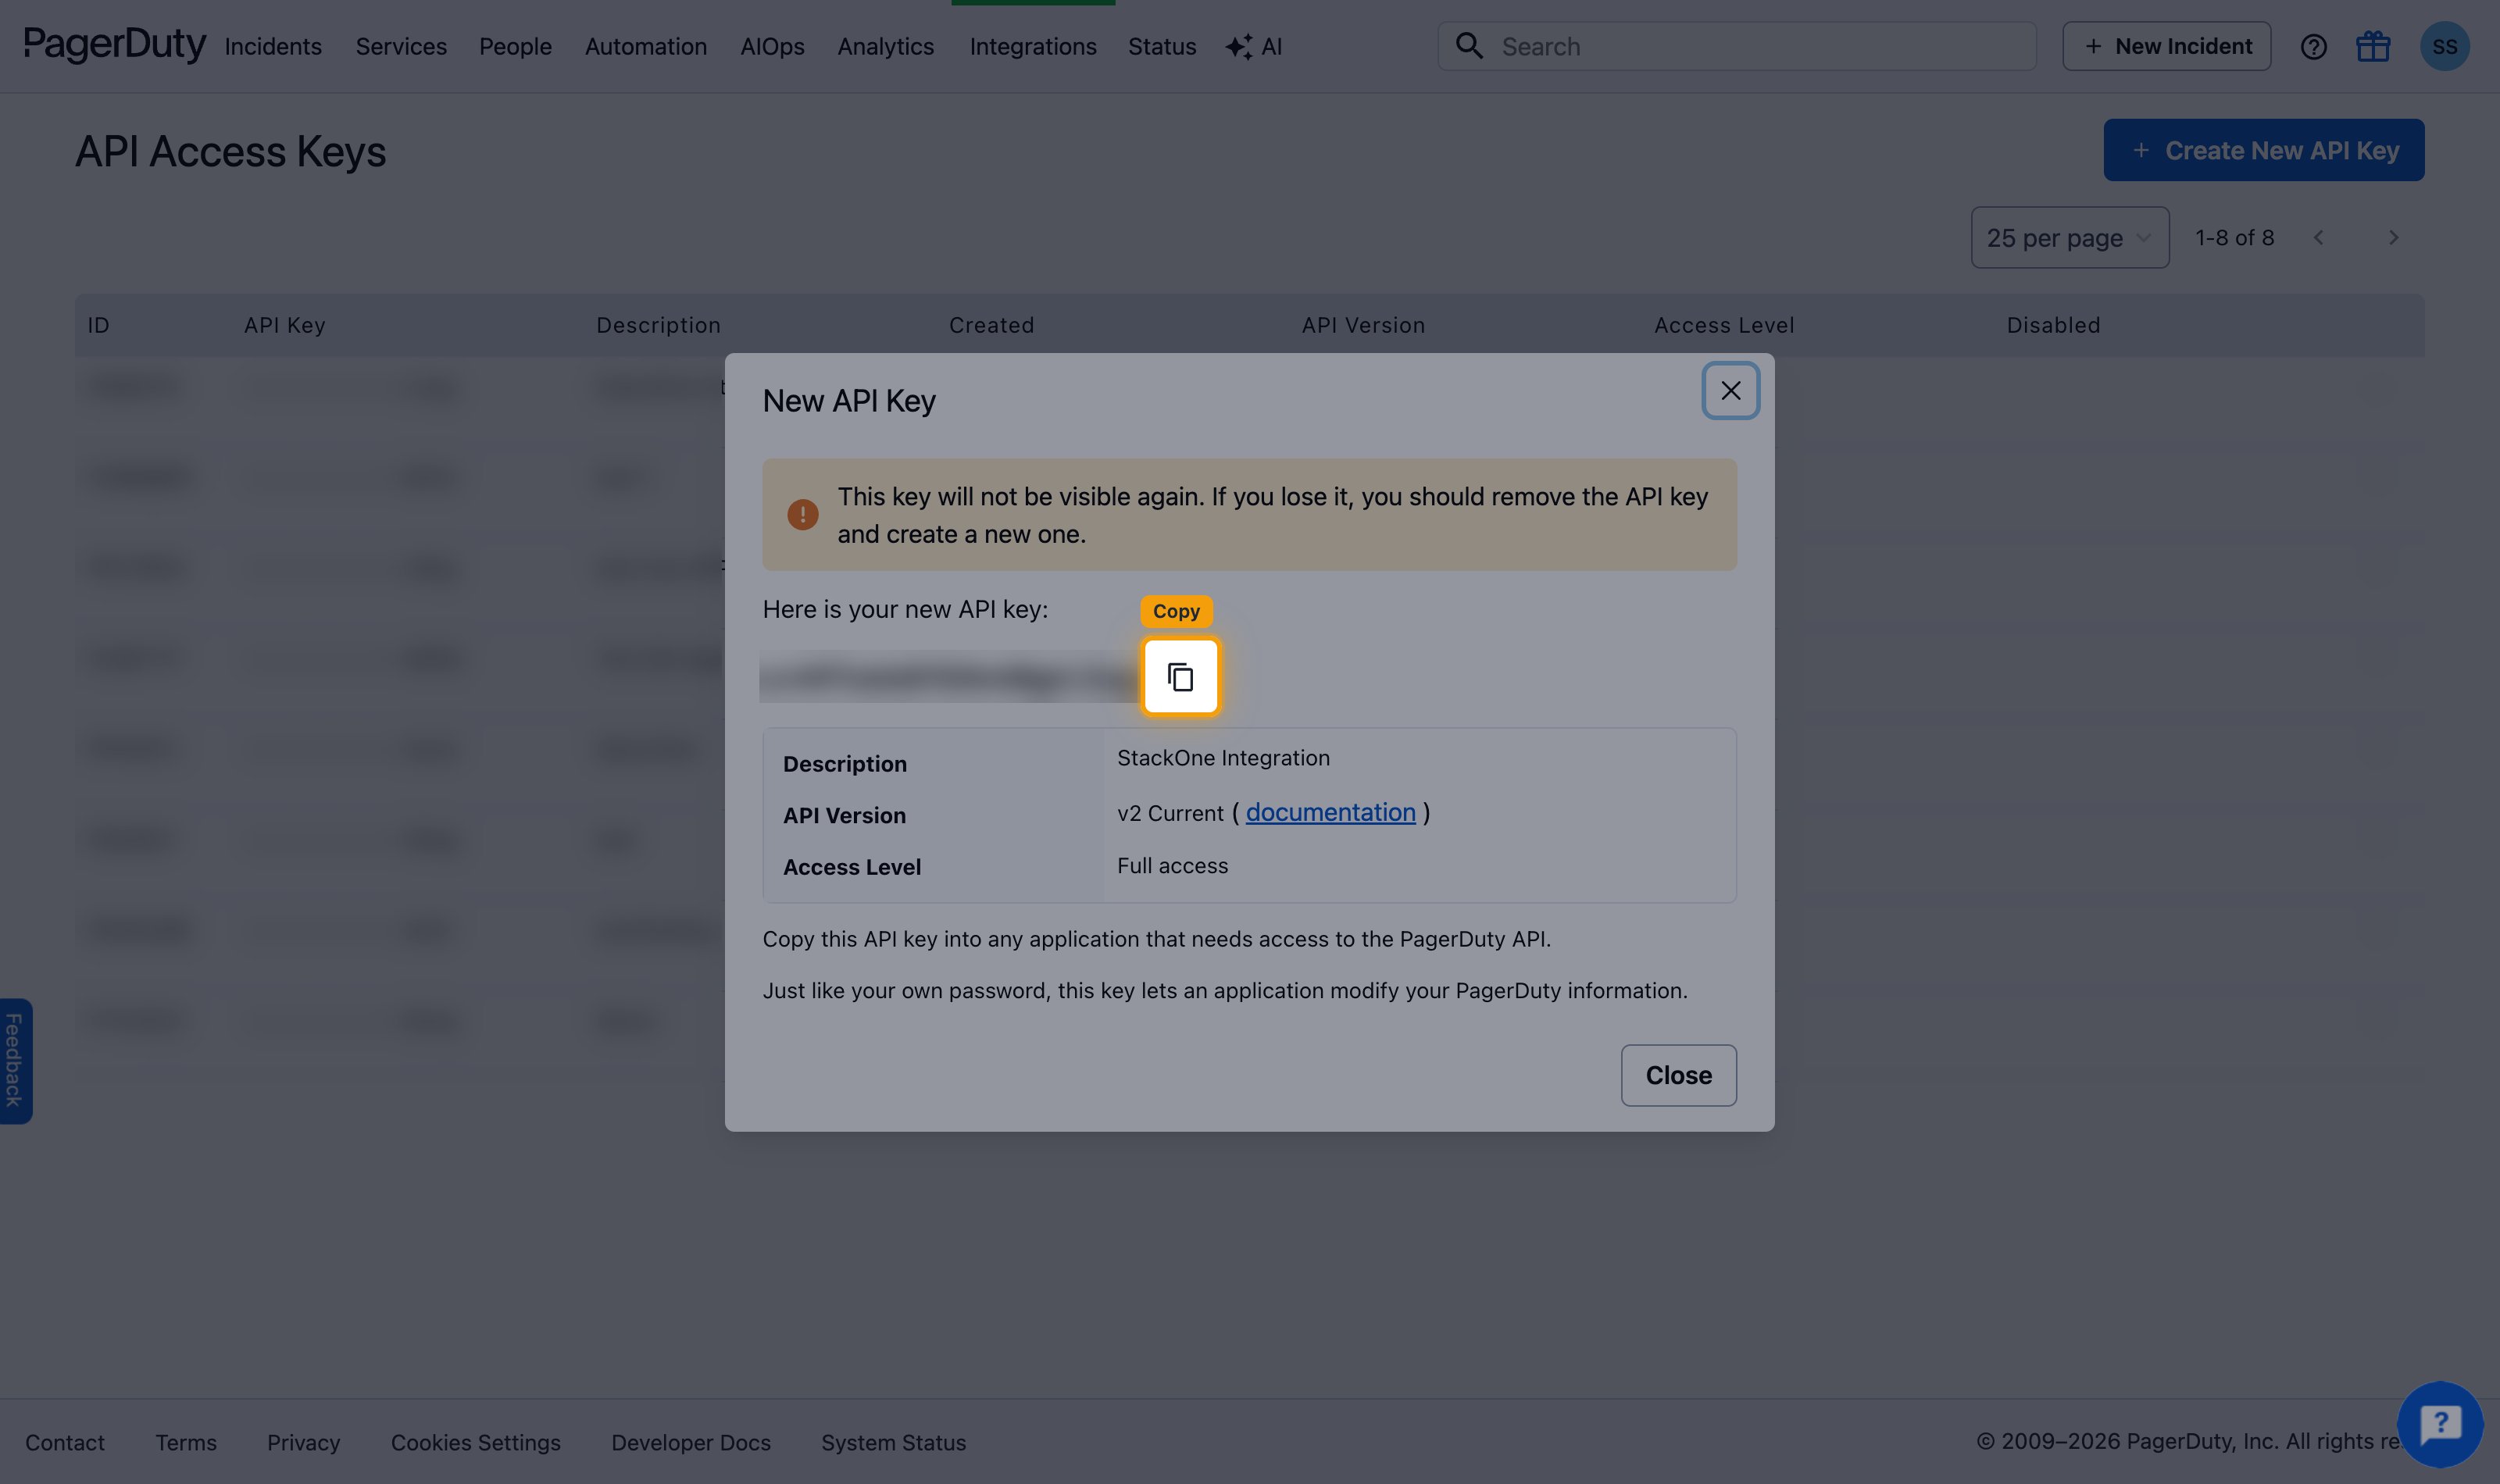Viewport: 2500px width, 1484px height.
Task: Click the 'API Access Keys' page heading
Action: pos(230,152)
